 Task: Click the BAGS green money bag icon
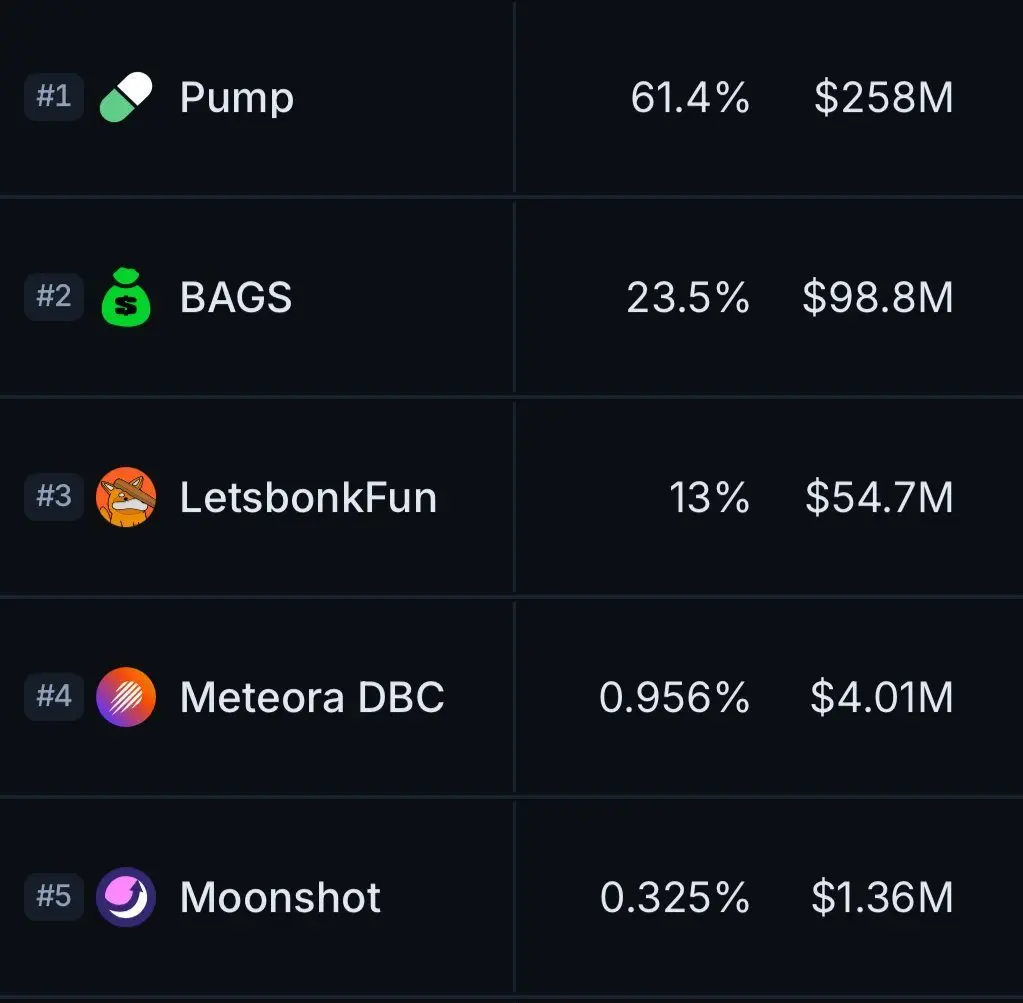(126, 297)
